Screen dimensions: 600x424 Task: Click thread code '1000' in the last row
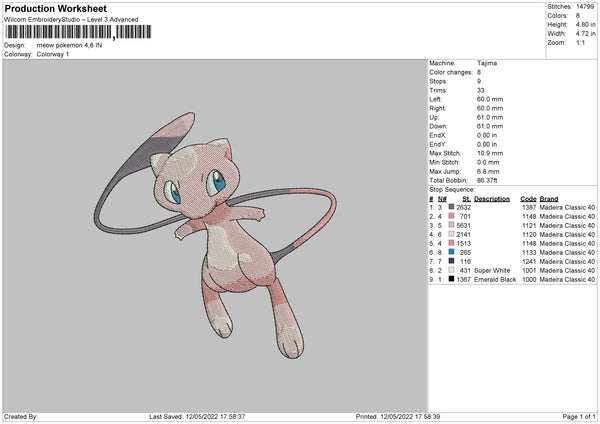coord(529,279)
